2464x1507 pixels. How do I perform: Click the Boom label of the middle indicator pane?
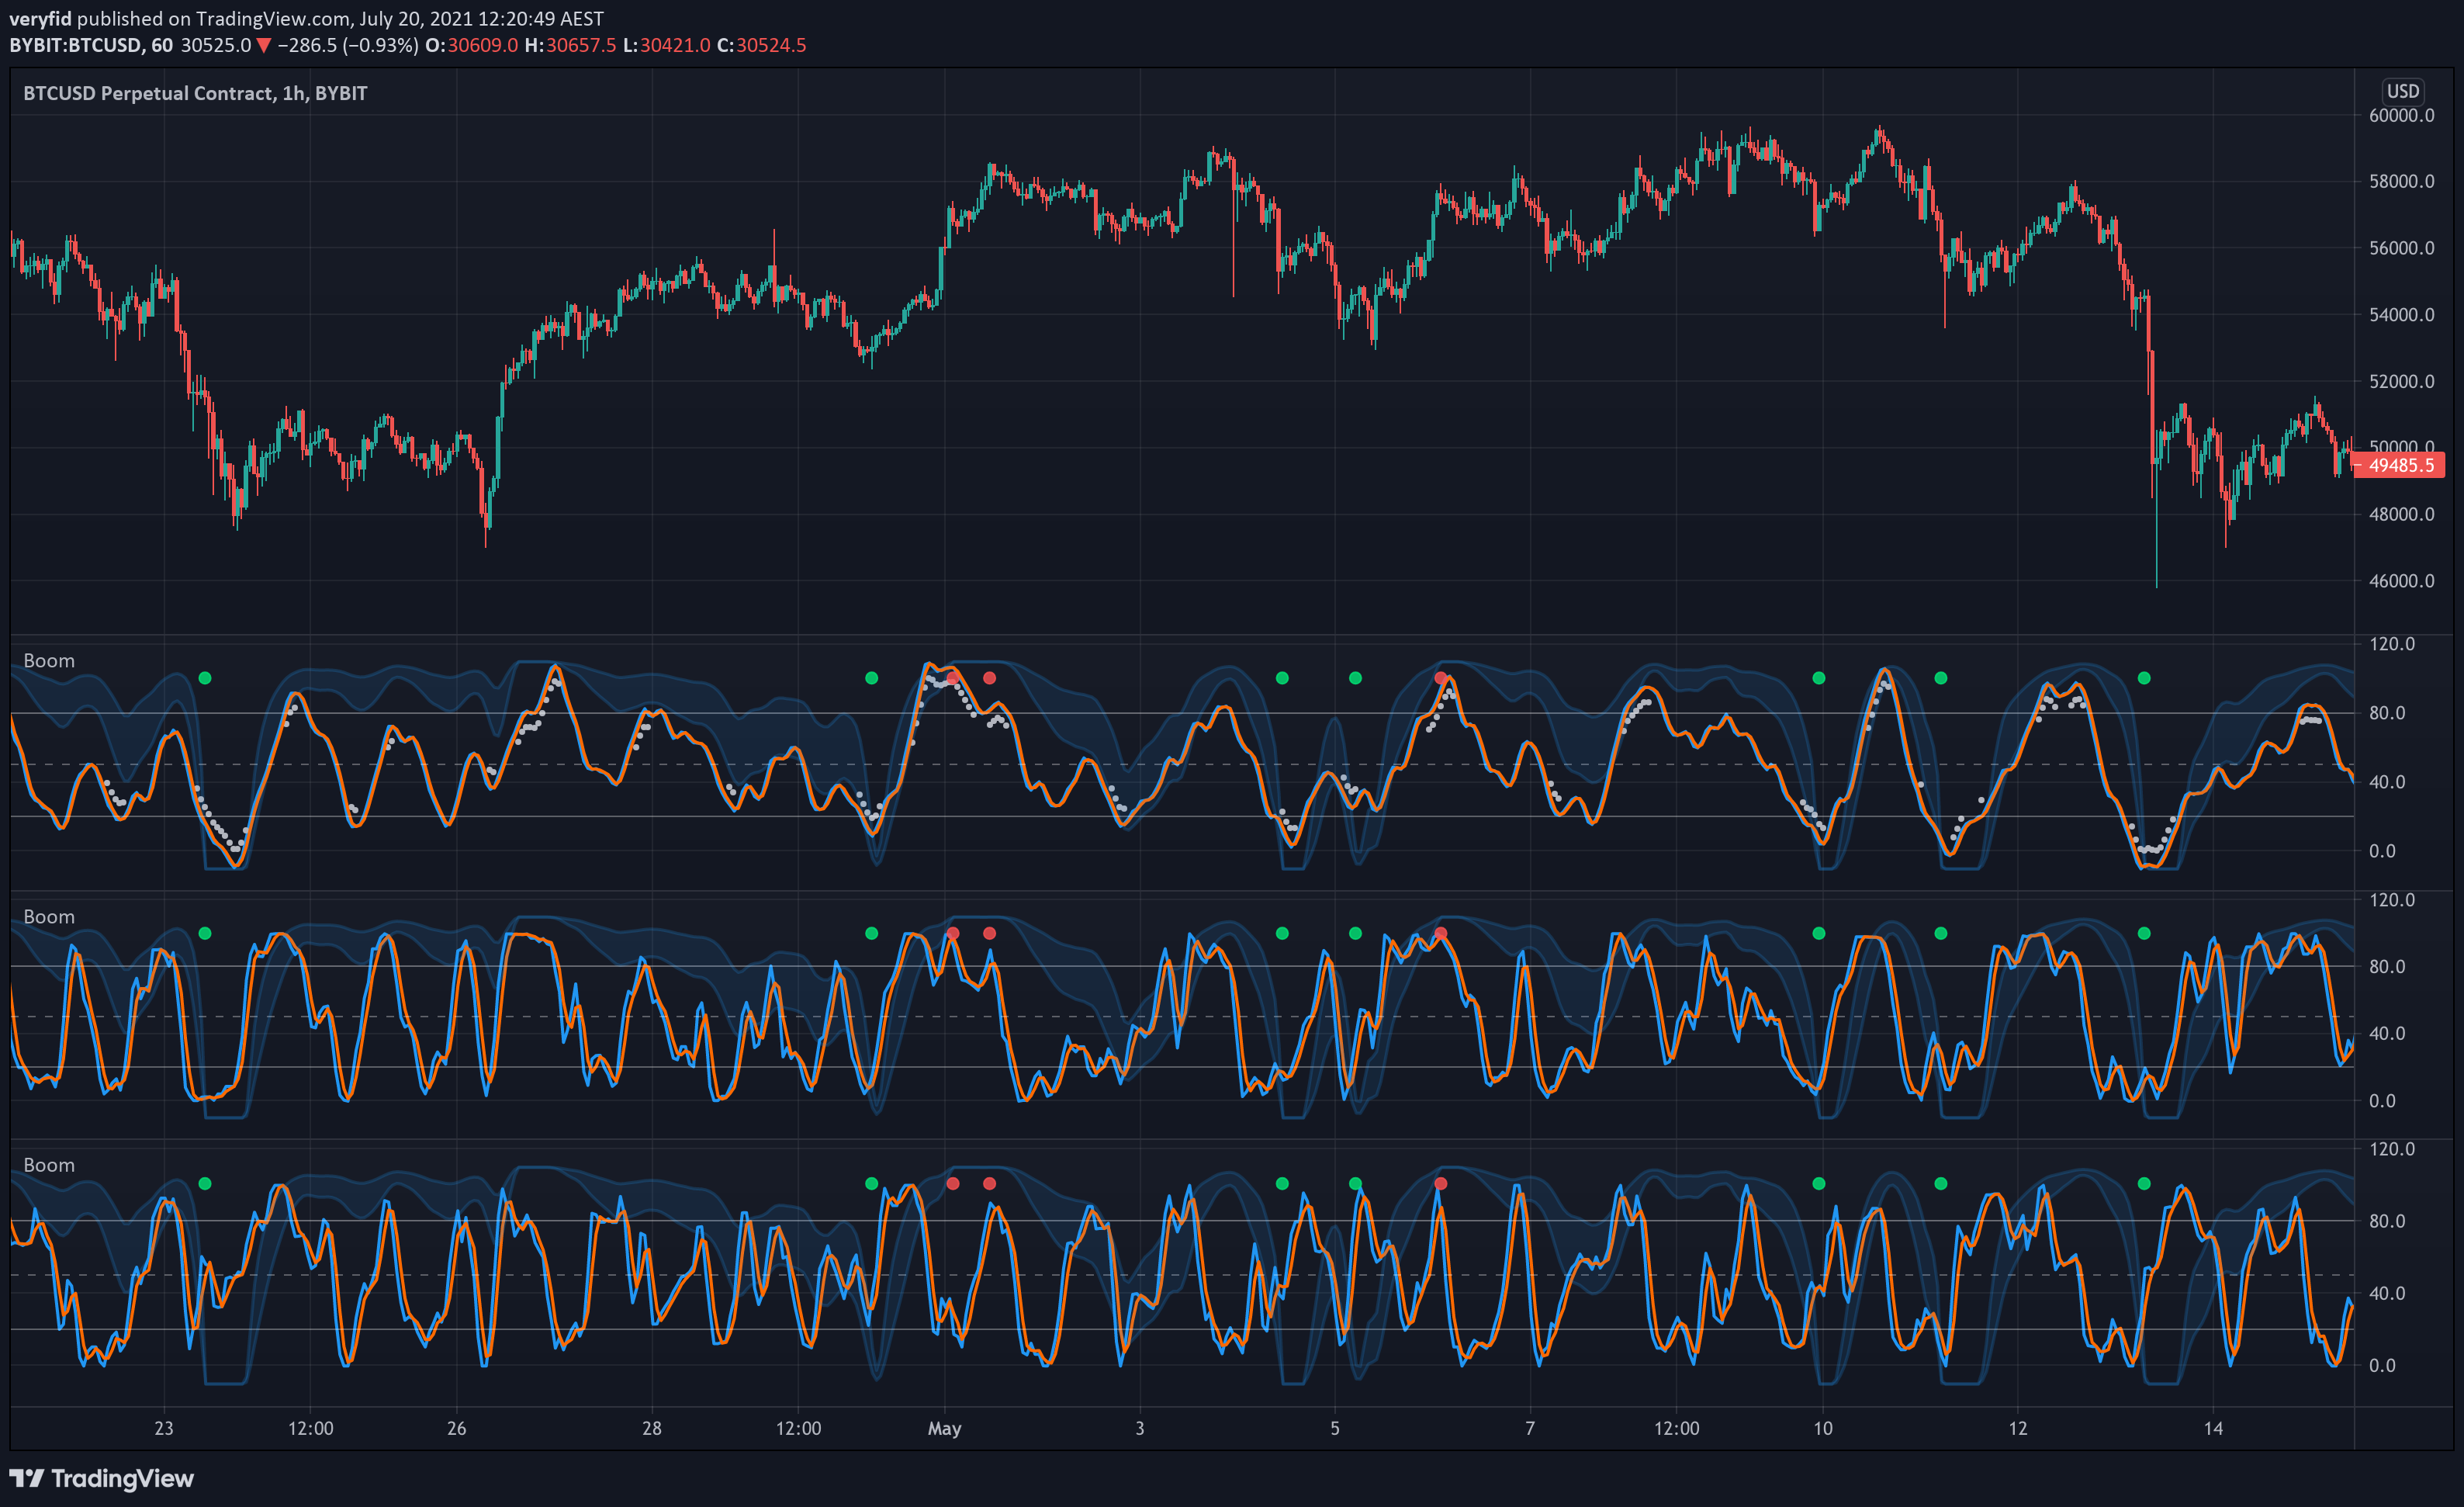coord(49,917)
